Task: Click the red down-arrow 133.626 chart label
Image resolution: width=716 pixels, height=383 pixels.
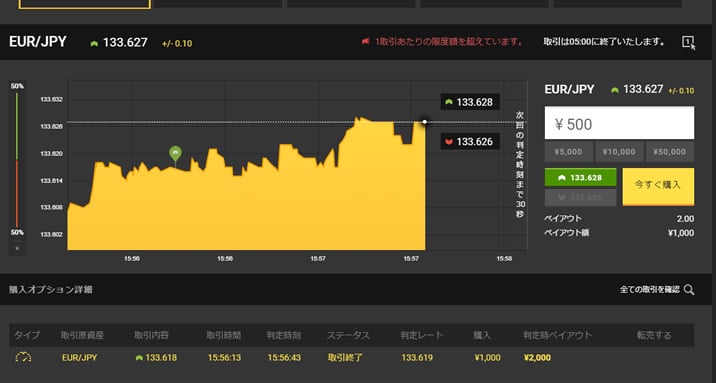Action: 470,142
